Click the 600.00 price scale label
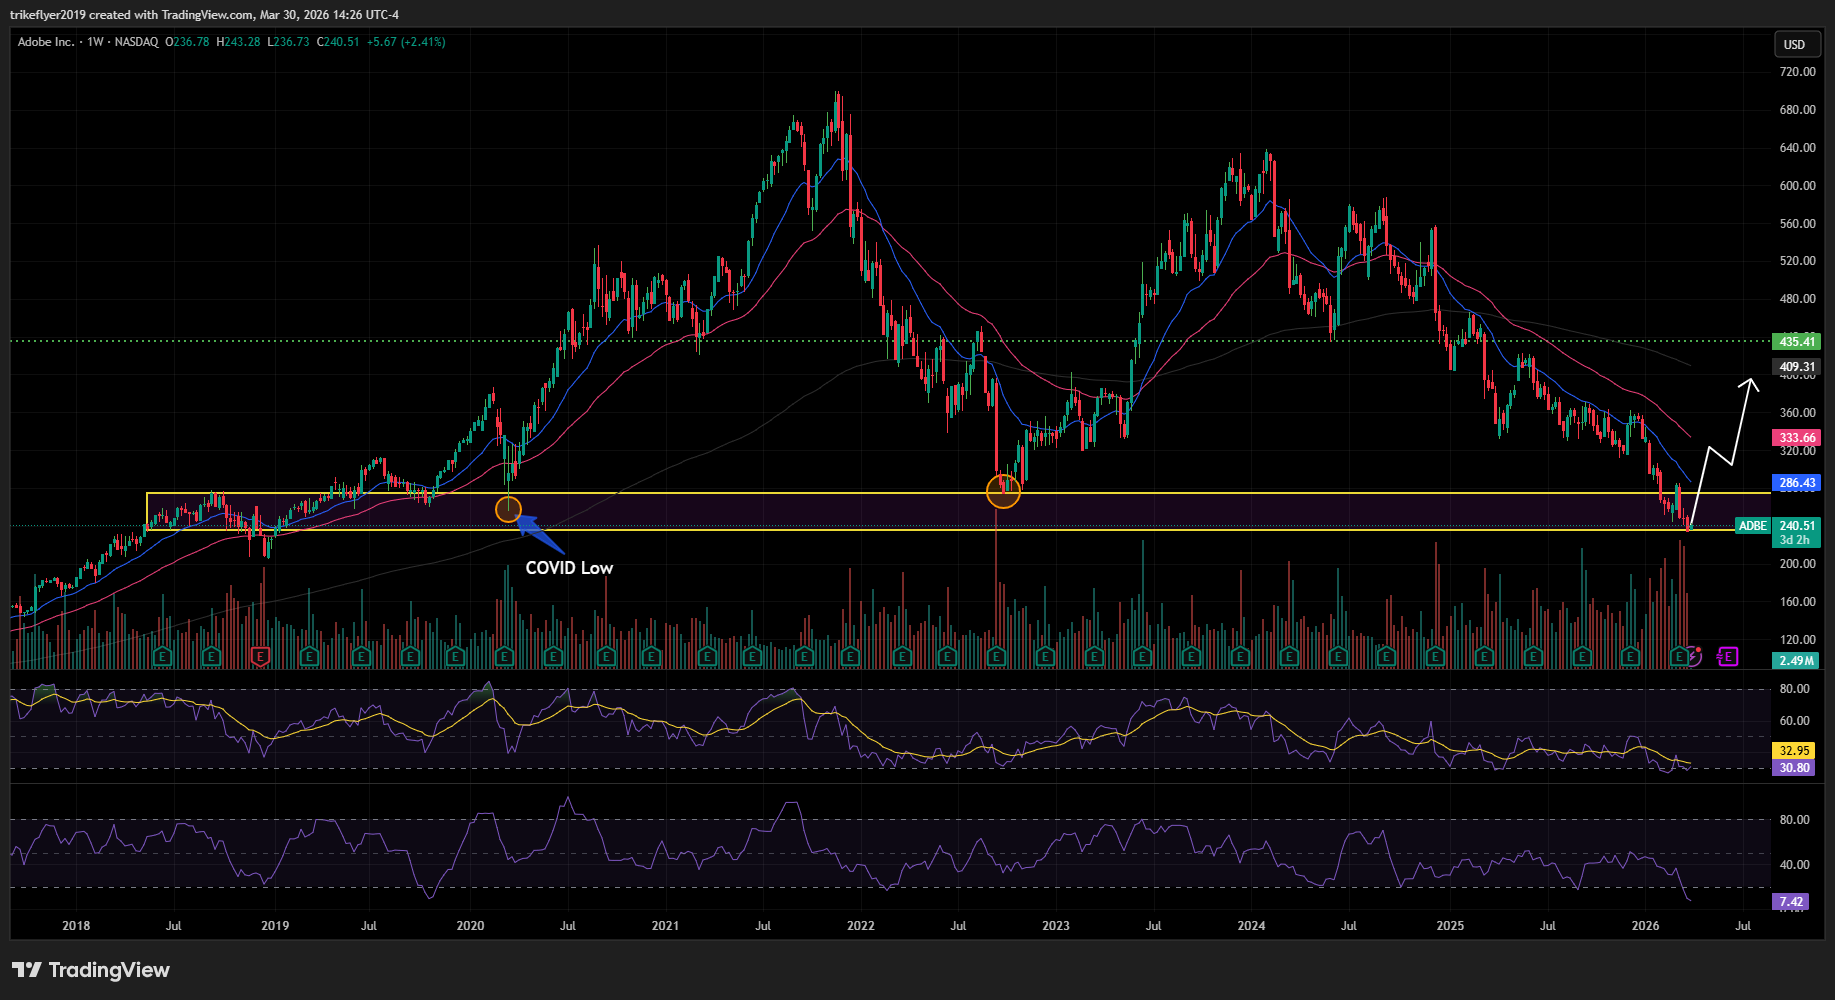The width and height of the screenshot is (1835, 1000). [x=1797, y=186]
